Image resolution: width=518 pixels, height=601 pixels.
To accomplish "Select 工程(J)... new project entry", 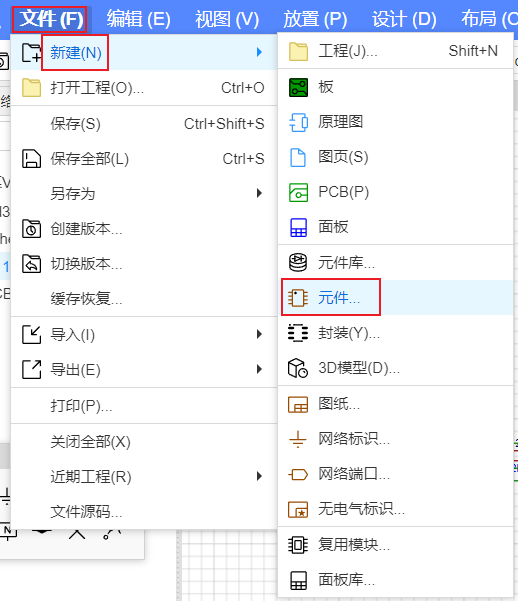I will point(396,51).
